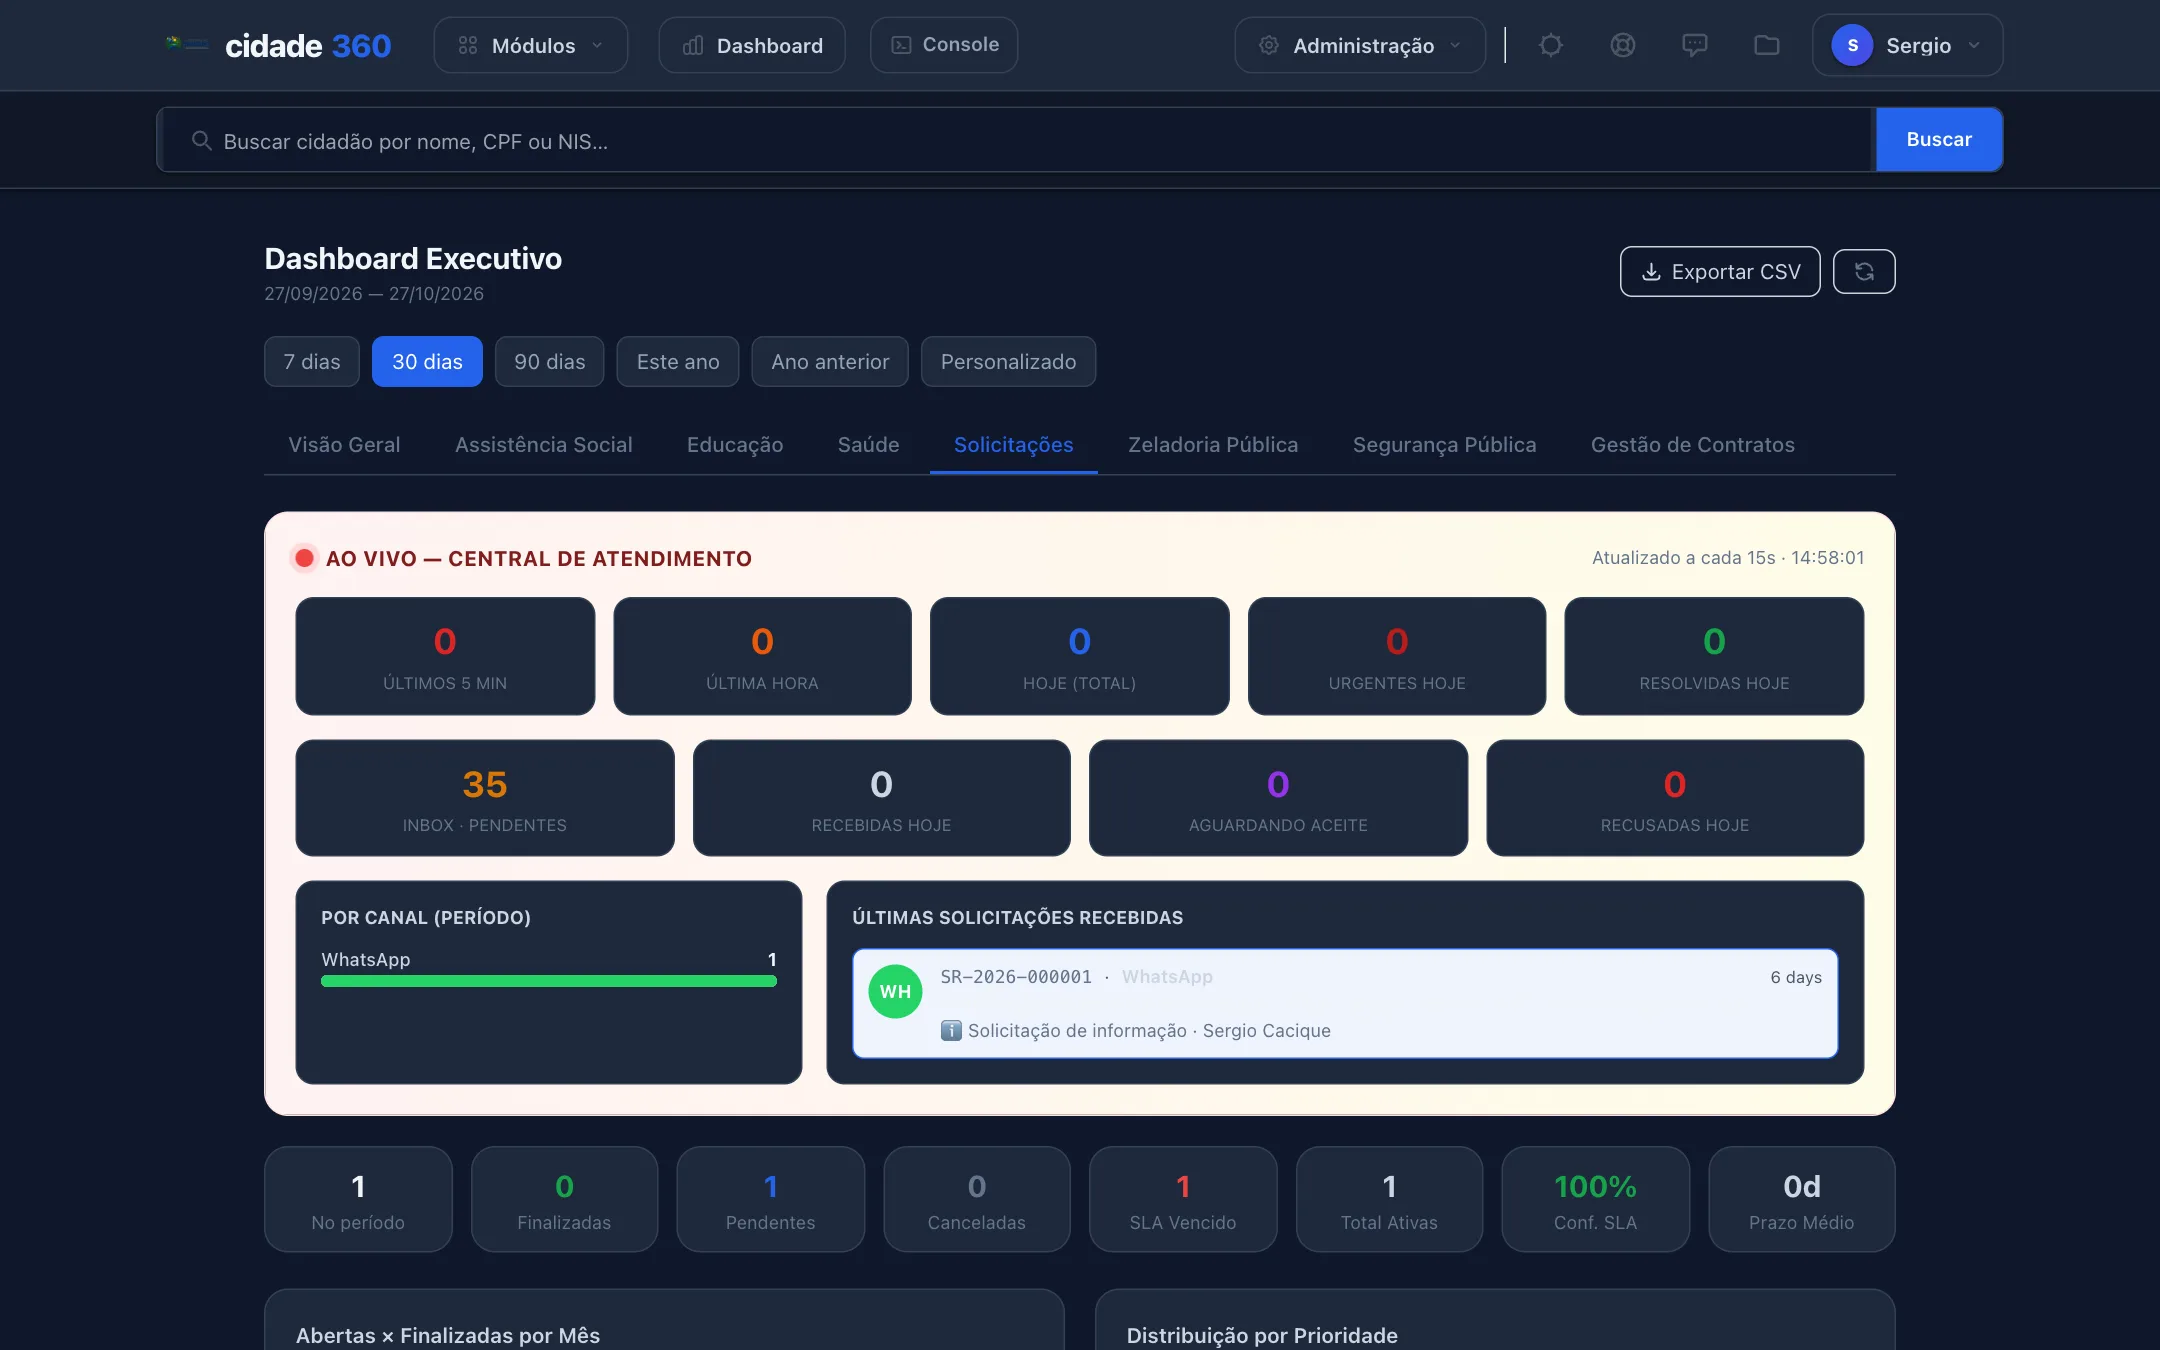Open the chat messages icon
2160x1350 pixels.
point(1695,45)
